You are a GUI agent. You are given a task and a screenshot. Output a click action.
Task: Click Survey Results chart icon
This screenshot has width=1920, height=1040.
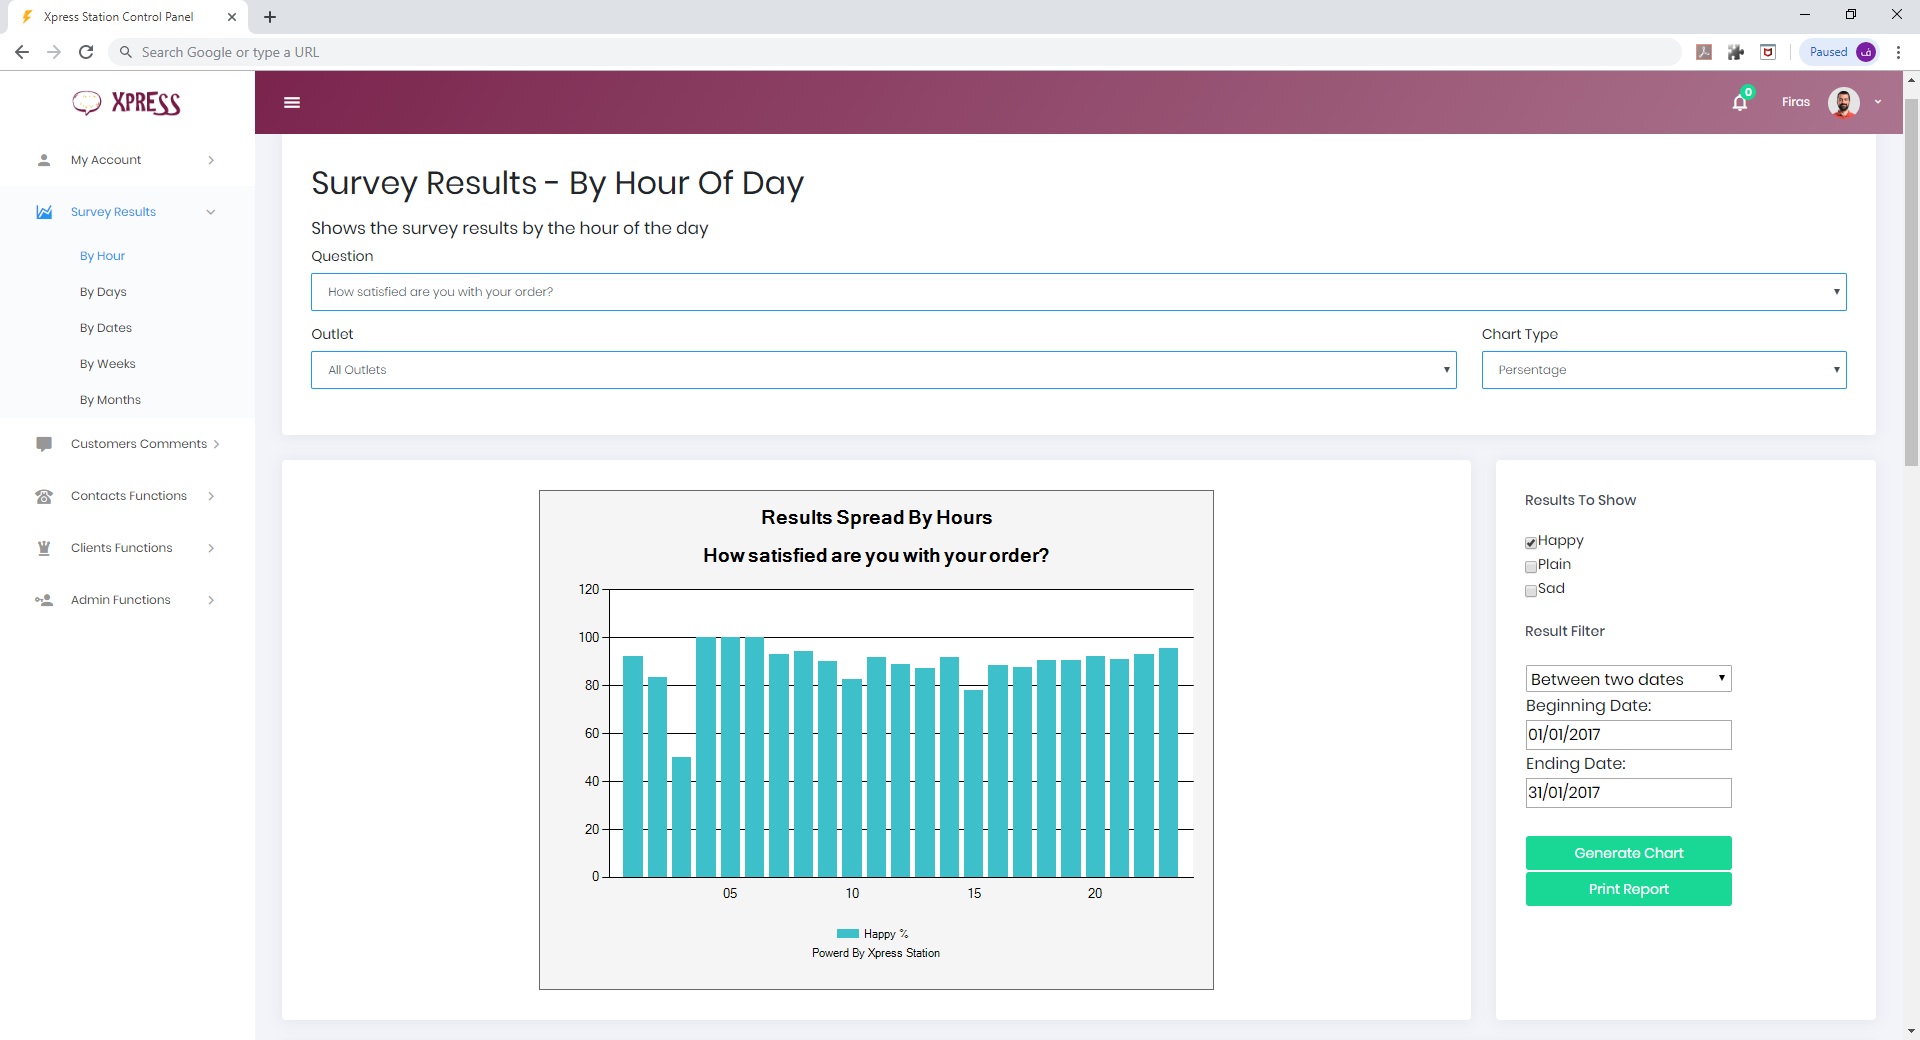[44, 212]
